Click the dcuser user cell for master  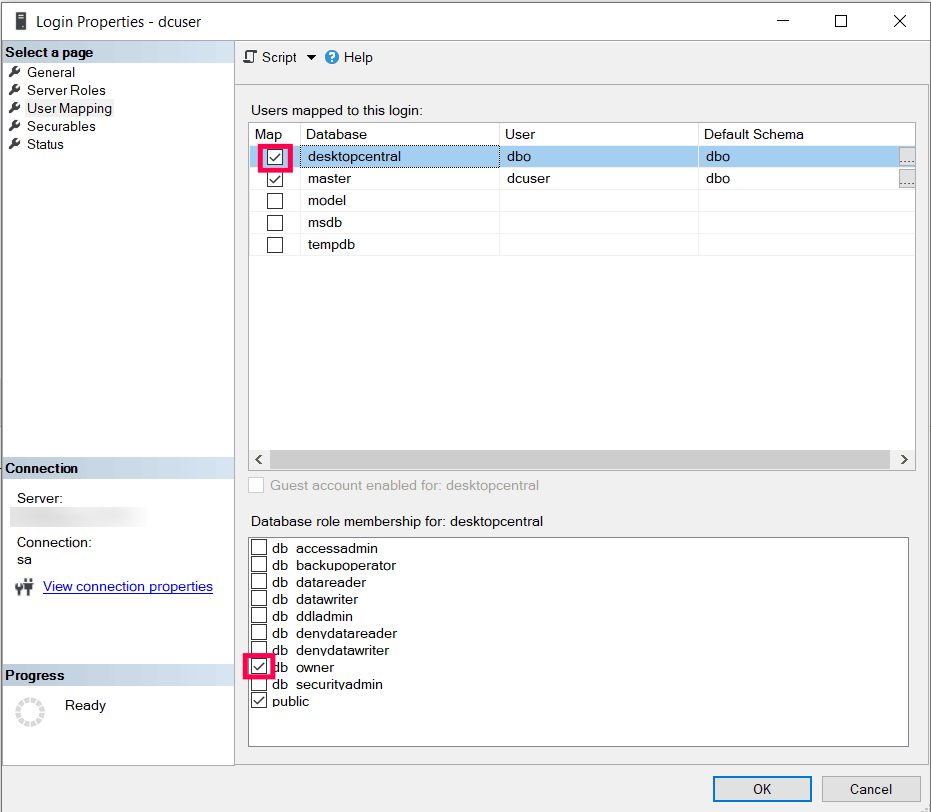tap(598, 179)
